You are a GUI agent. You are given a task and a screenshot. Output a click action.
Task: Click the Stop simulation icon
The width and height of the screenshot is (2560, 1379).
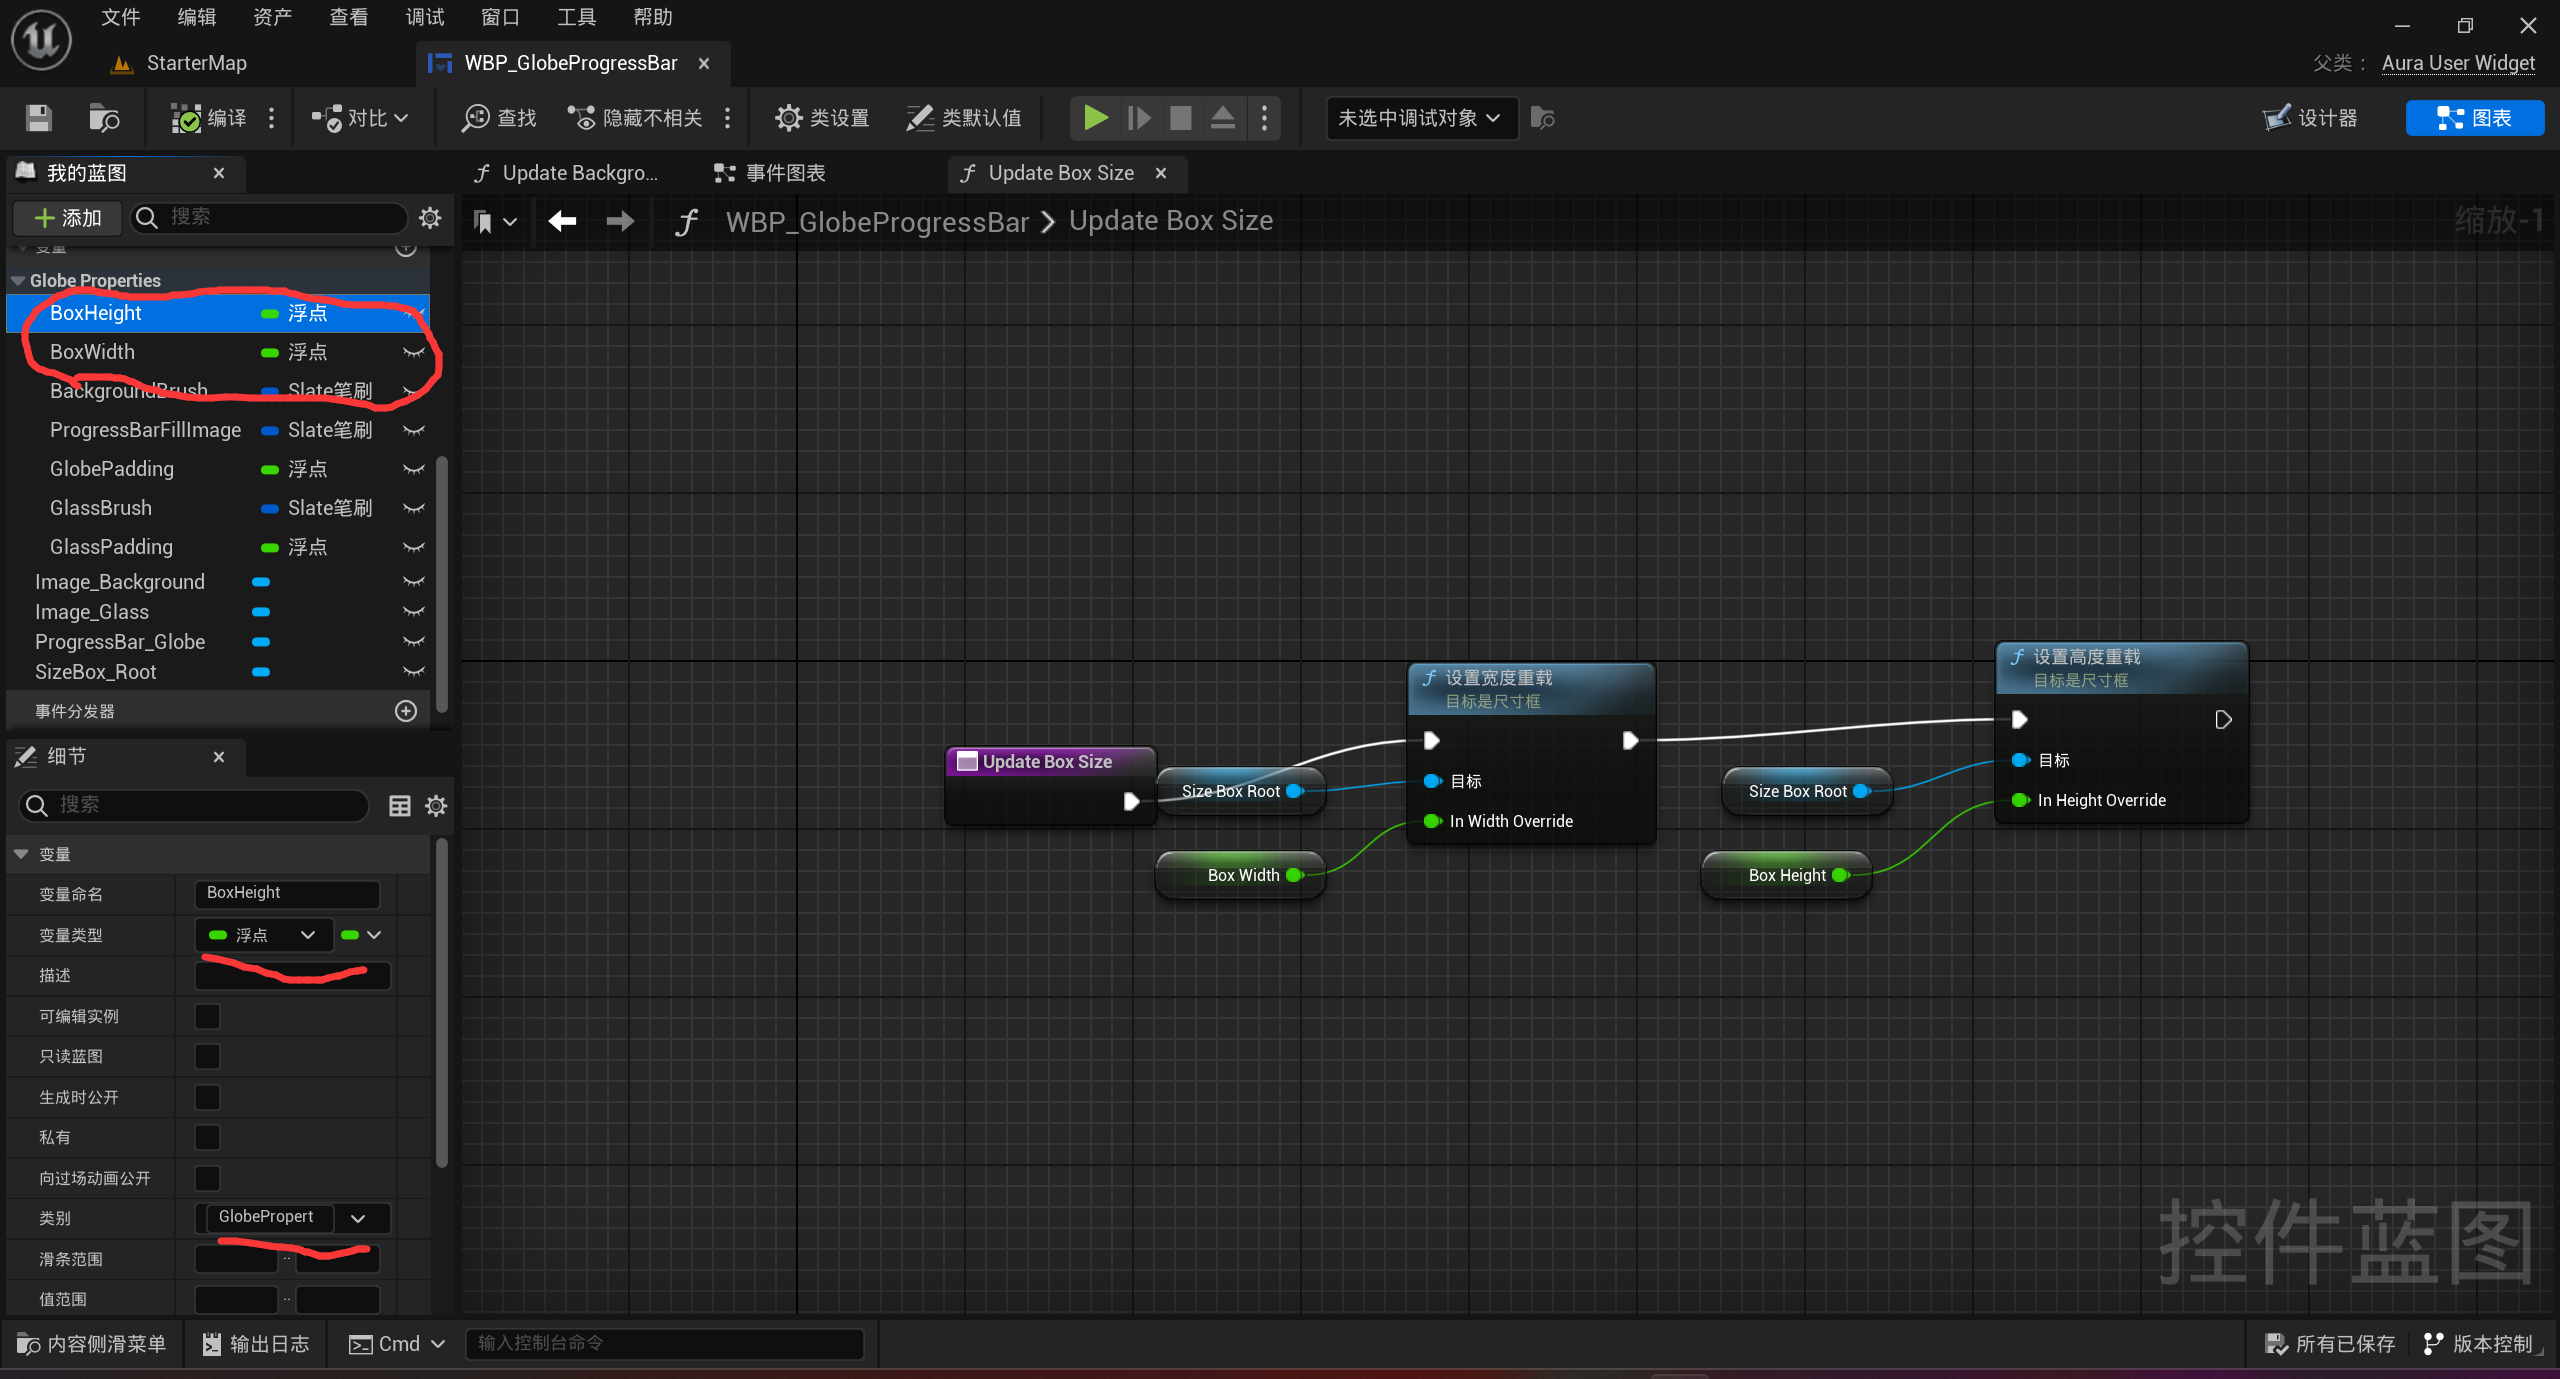click(1180, 118)
